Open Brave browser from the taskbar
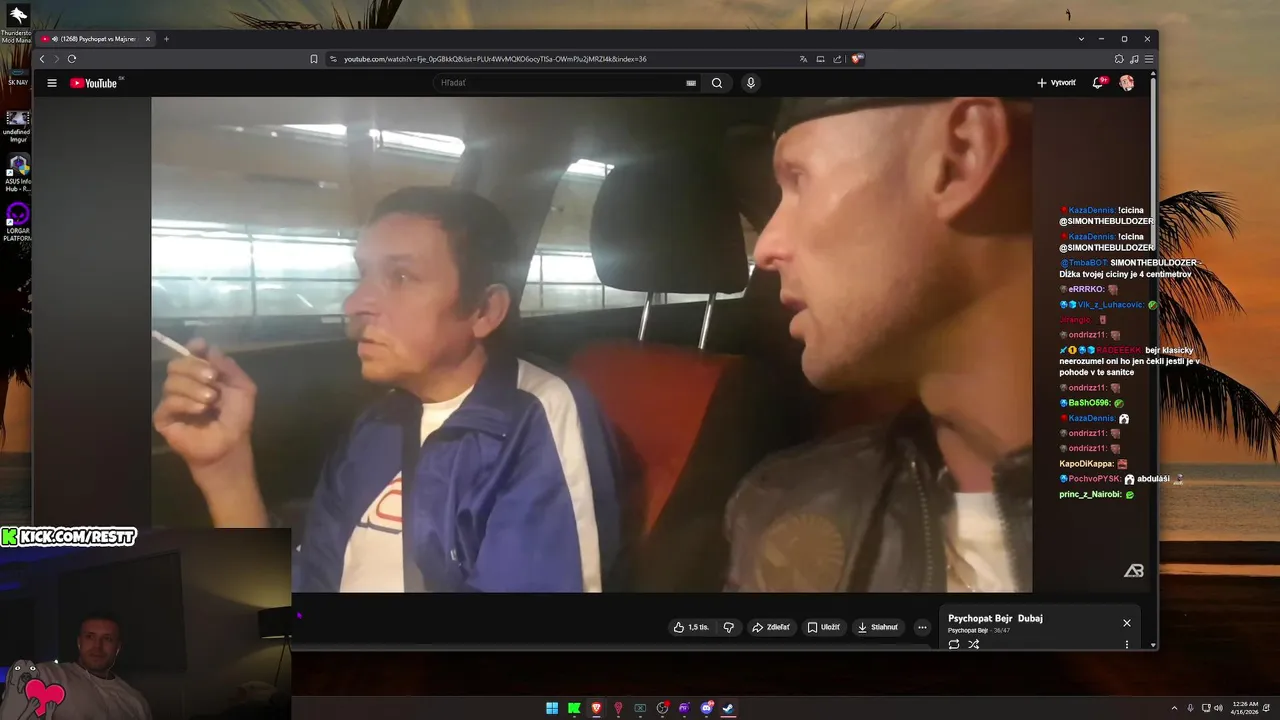The image size is (1280, 720). [596, 708]
